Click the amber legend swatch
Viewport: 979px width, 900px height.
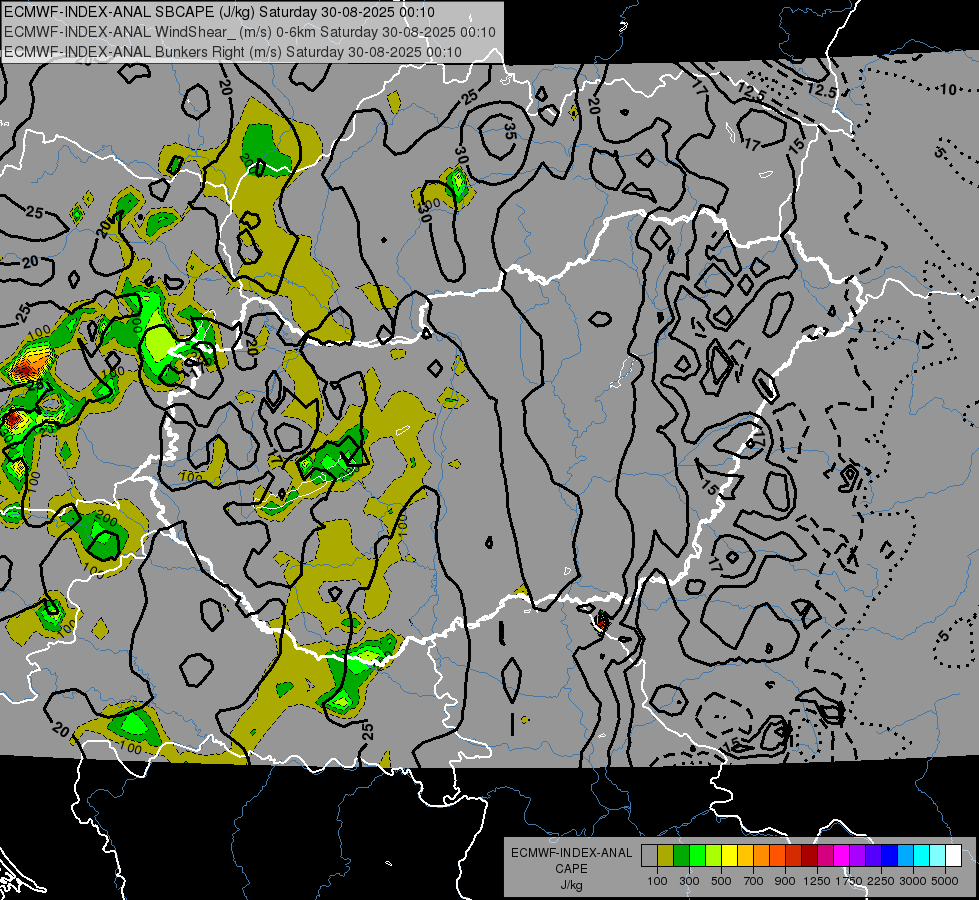pyautogui.click(x=745, y=856)
